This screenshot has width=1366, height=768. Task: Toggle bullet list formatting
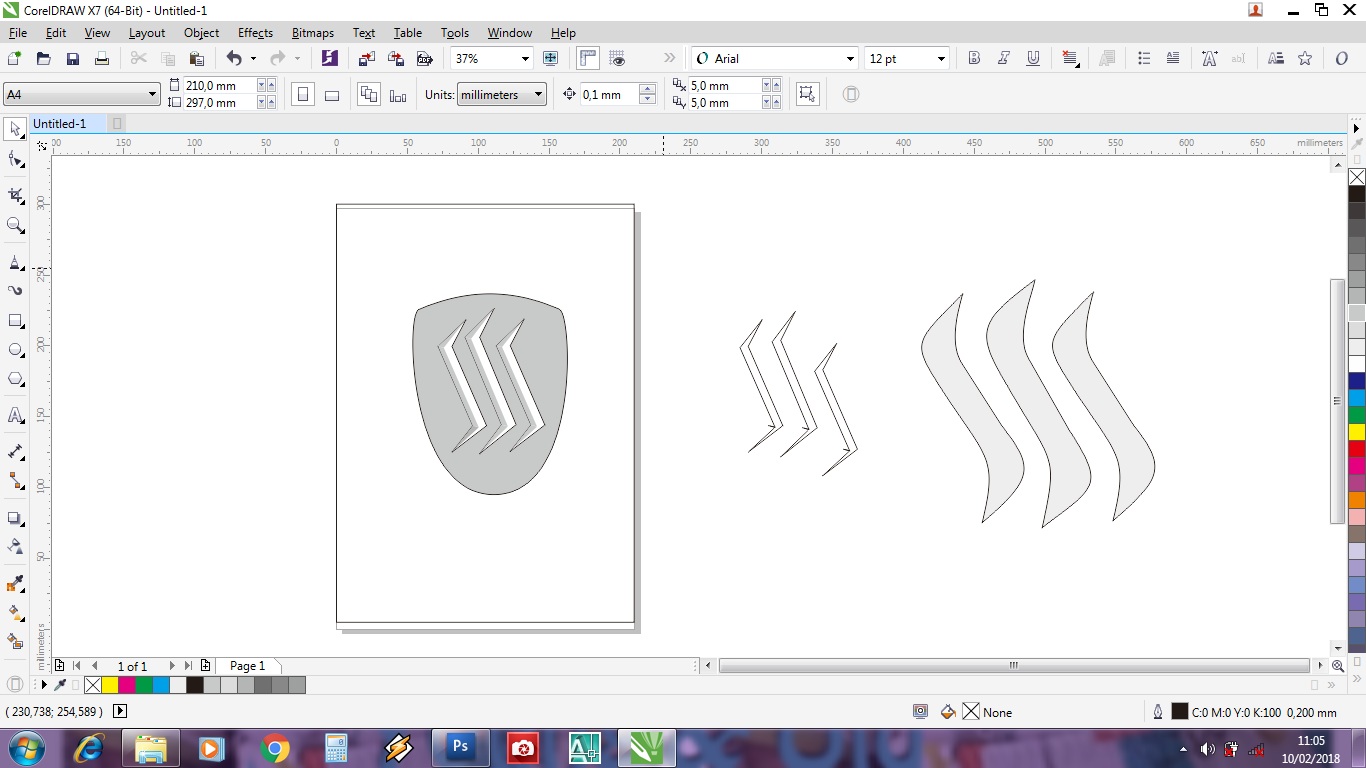click(x=1145, y=59)
